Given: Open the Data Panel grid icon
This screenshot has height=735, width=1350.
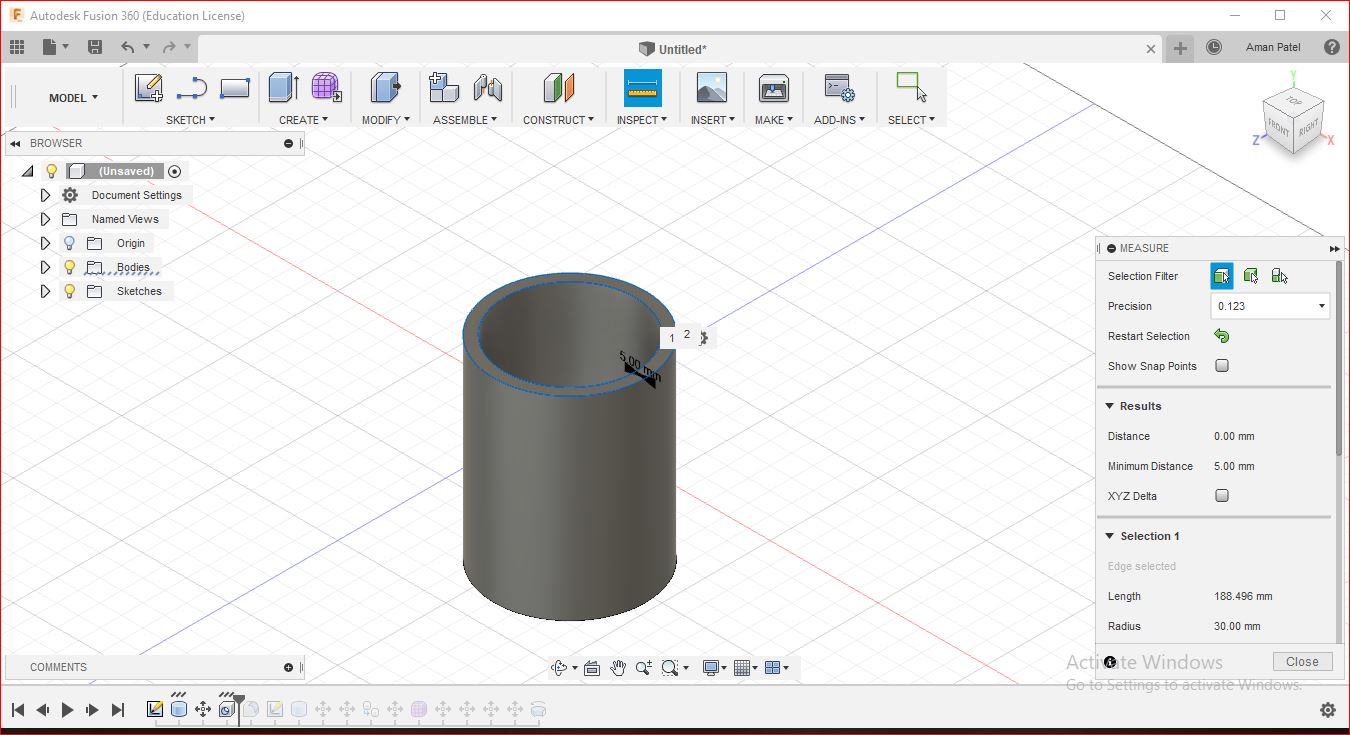Looking at the screenshot, I should (x=17, y=47).
